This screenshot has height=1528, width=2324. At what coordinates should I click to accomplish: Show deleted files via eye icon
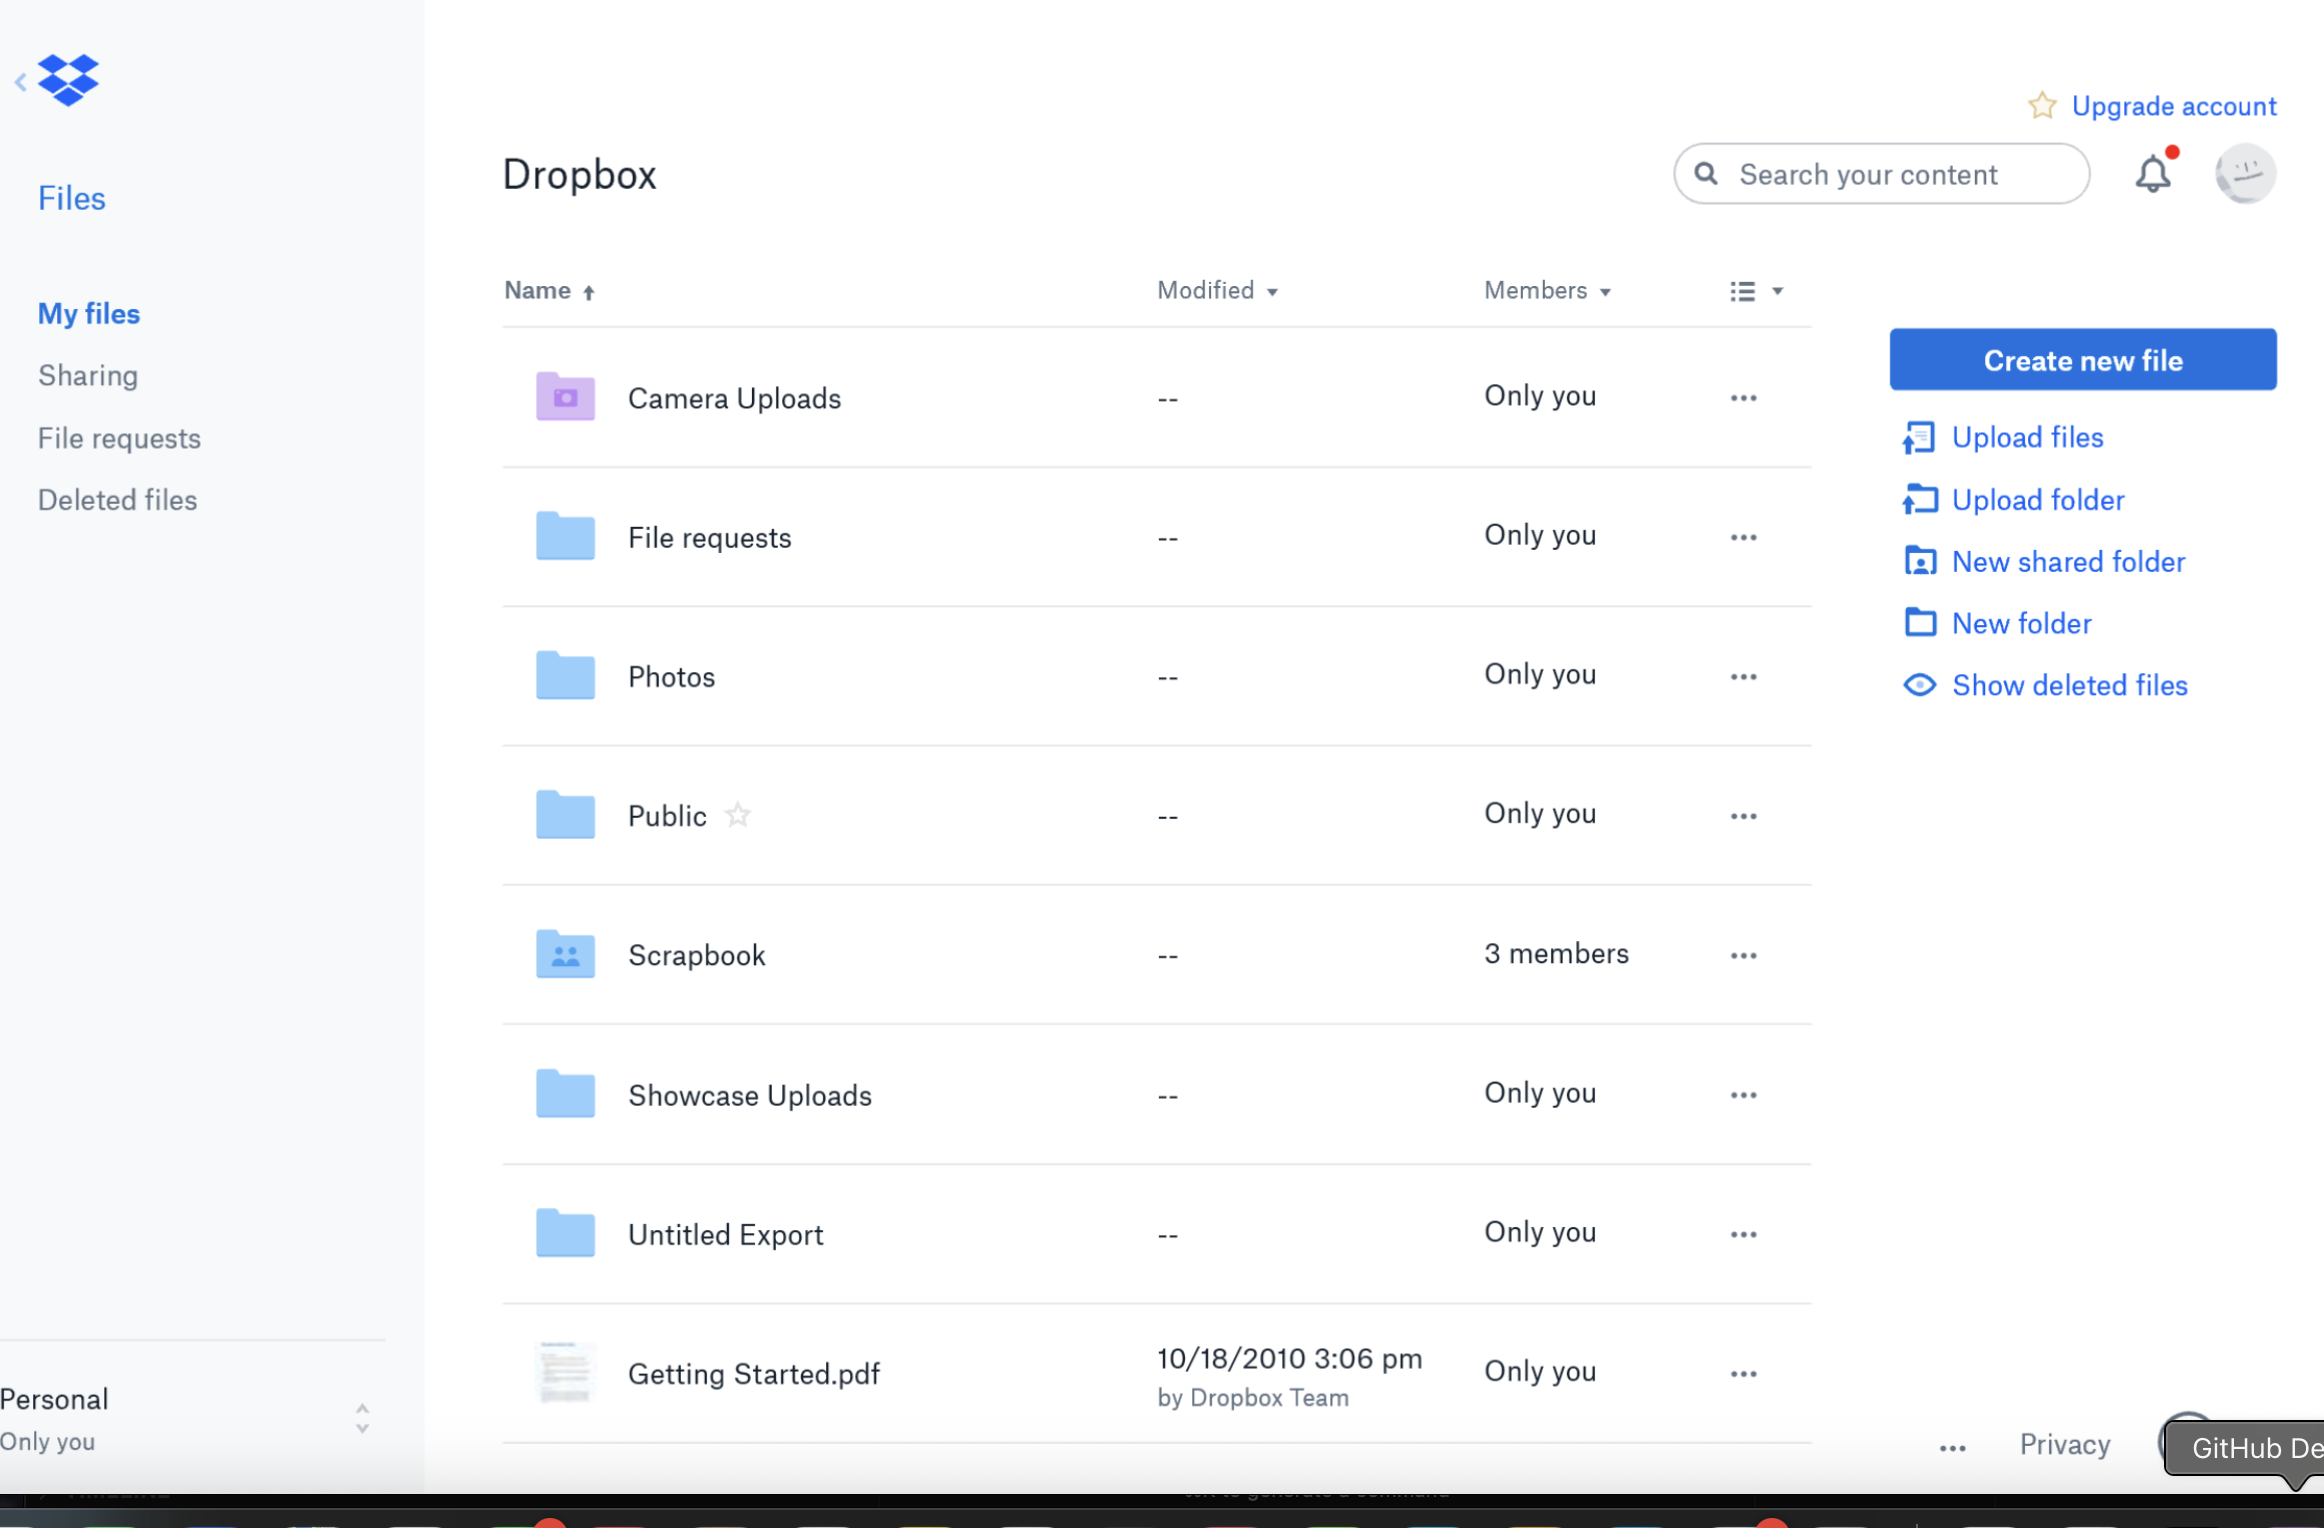tap(1918, 685)
